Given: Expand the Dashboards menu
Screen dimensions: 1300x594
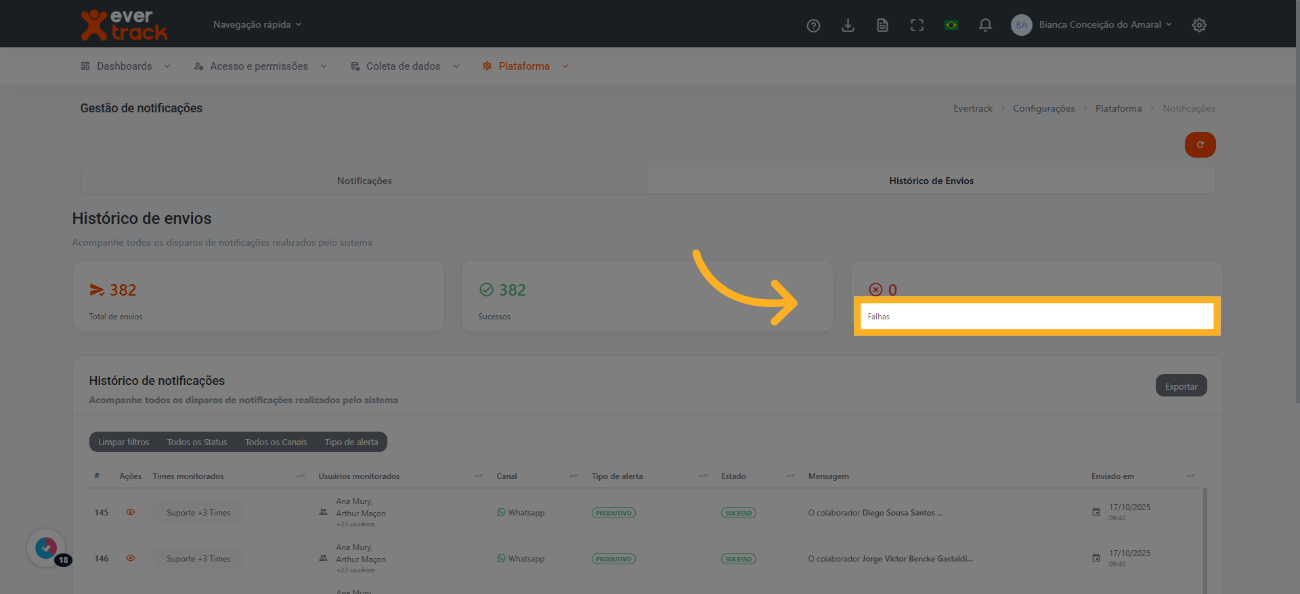Looking at the screenshot, I should click(125, 66).
